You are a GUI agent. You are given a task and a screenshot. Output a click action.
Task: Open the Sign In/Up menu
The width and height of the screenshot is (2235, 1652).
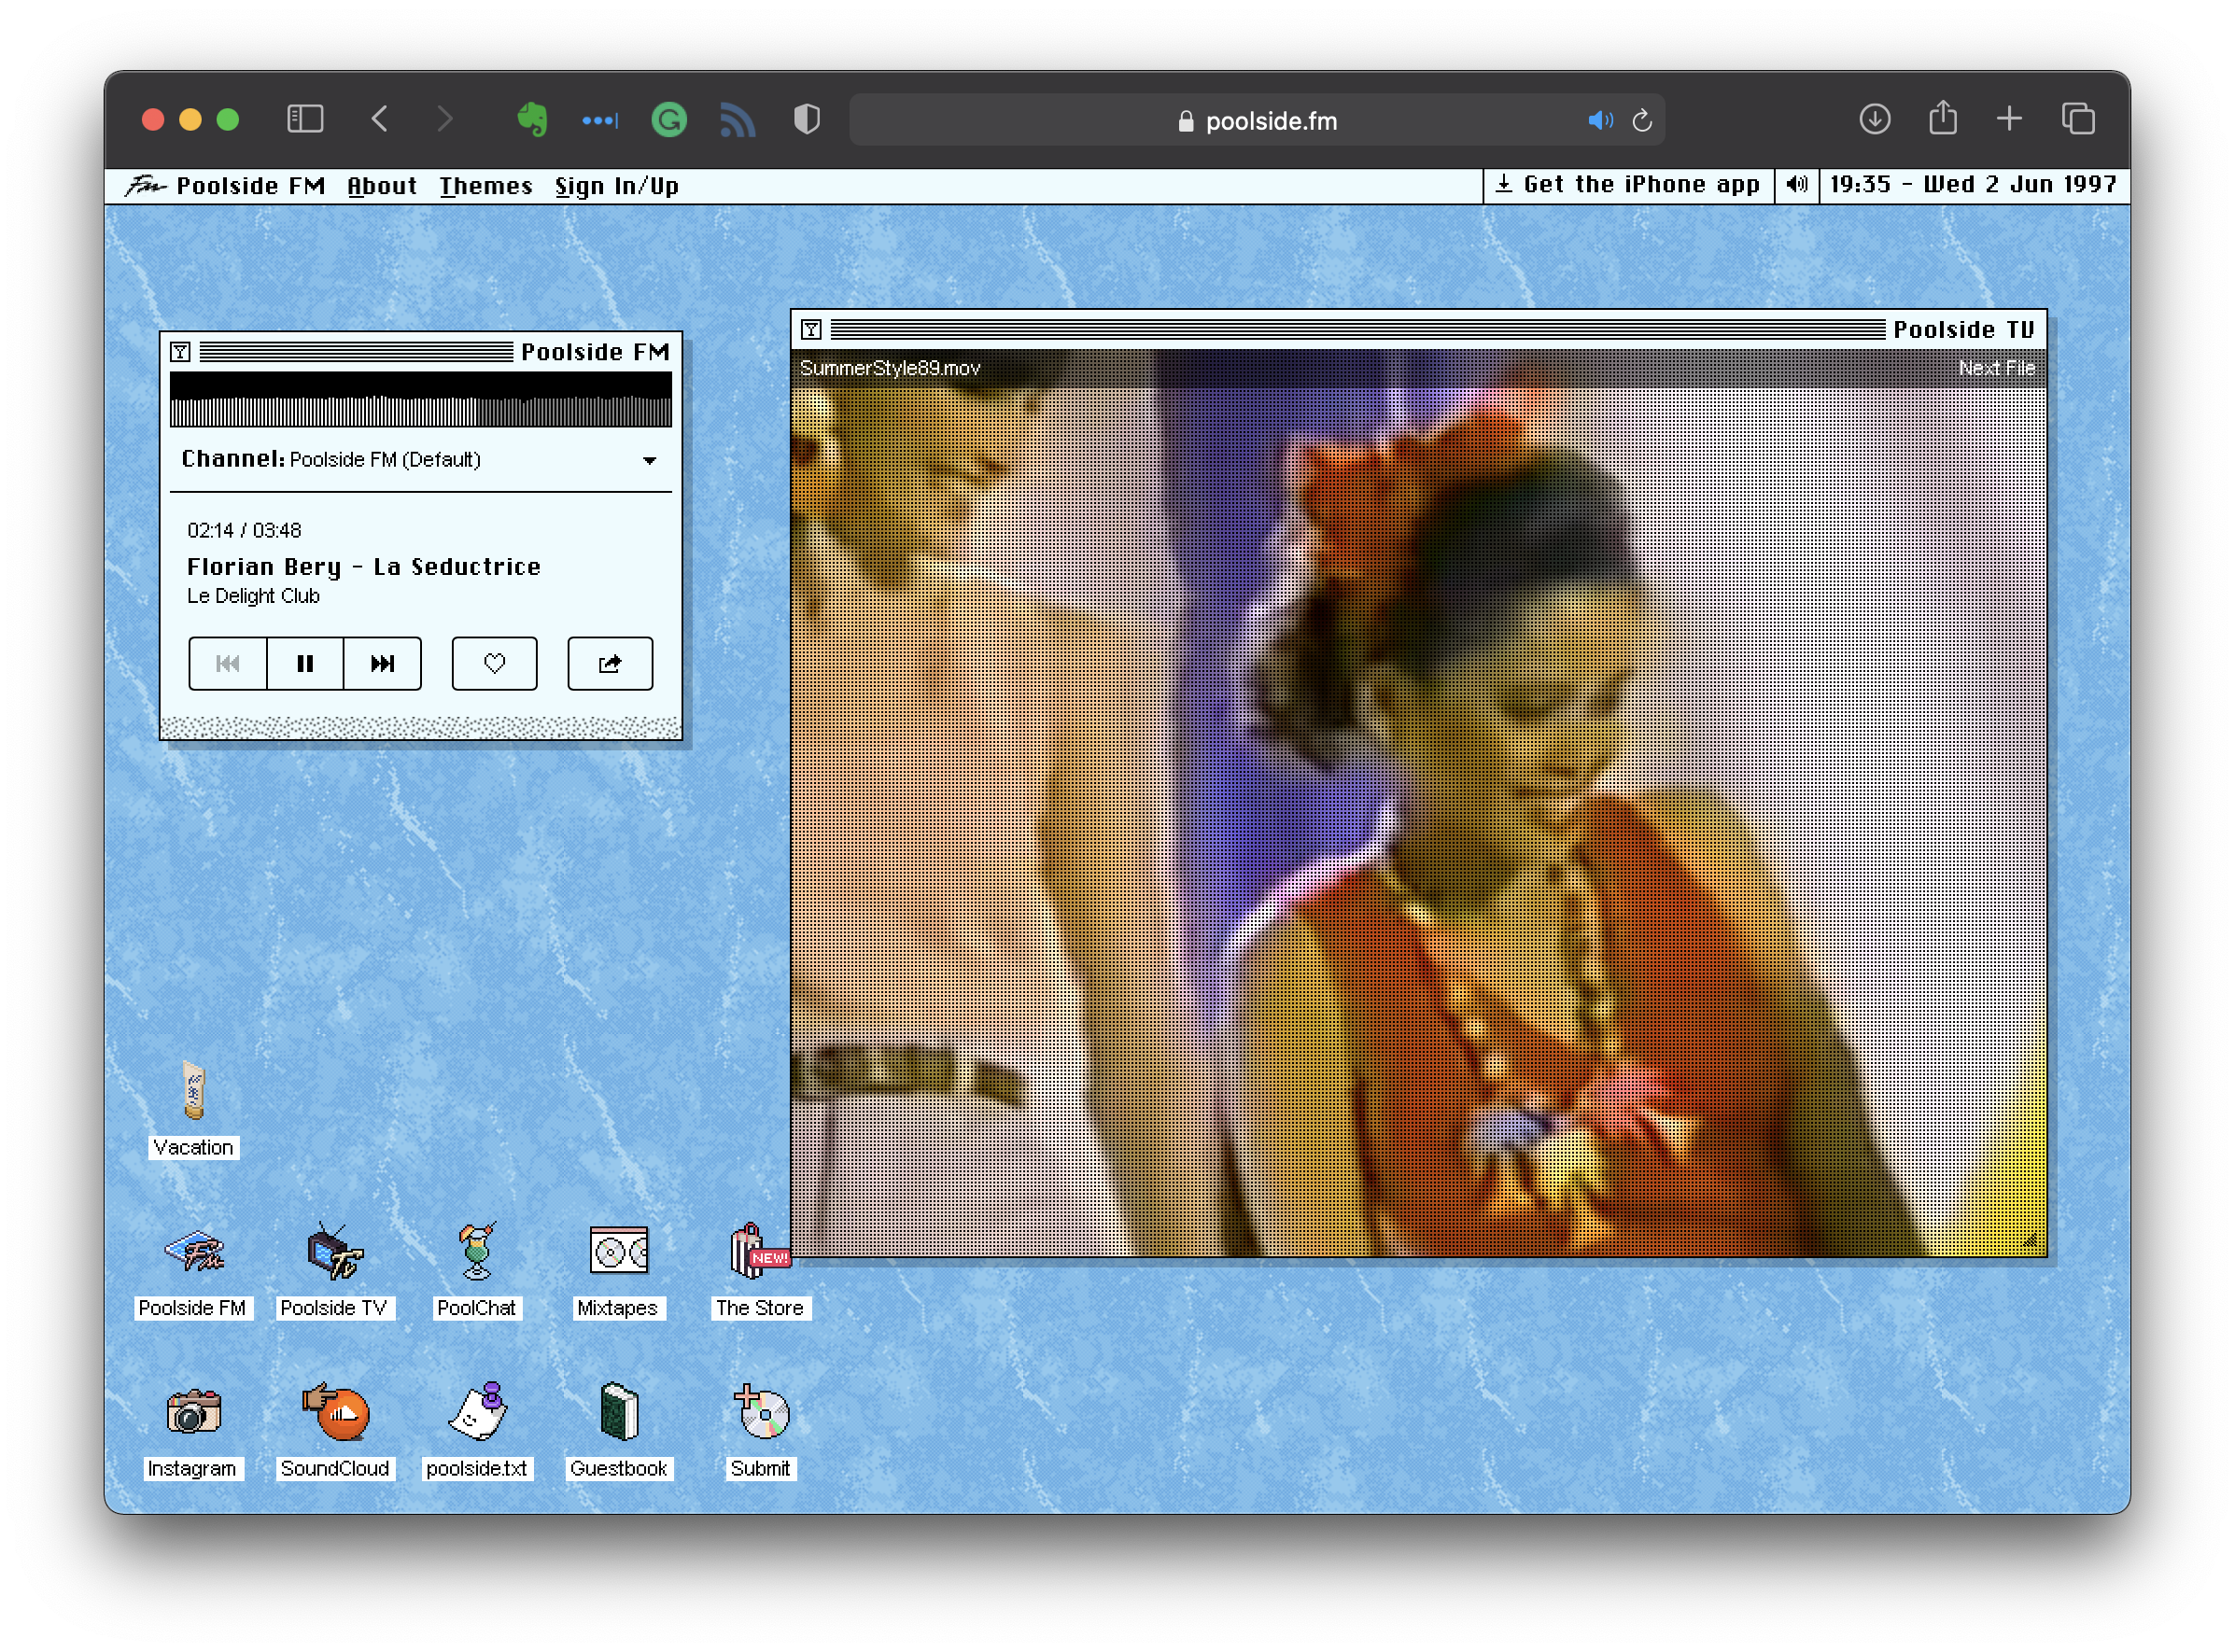point(617,186)
